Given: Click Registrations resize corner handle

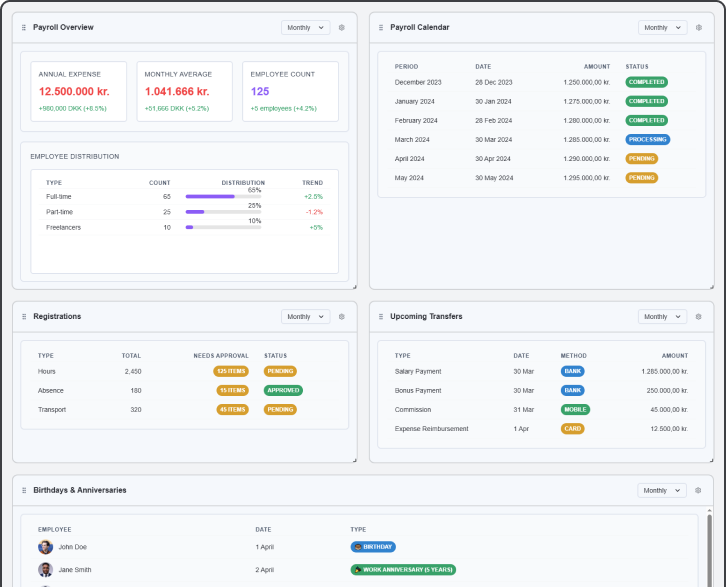Looking at the screenshot, I should point(355,460).
